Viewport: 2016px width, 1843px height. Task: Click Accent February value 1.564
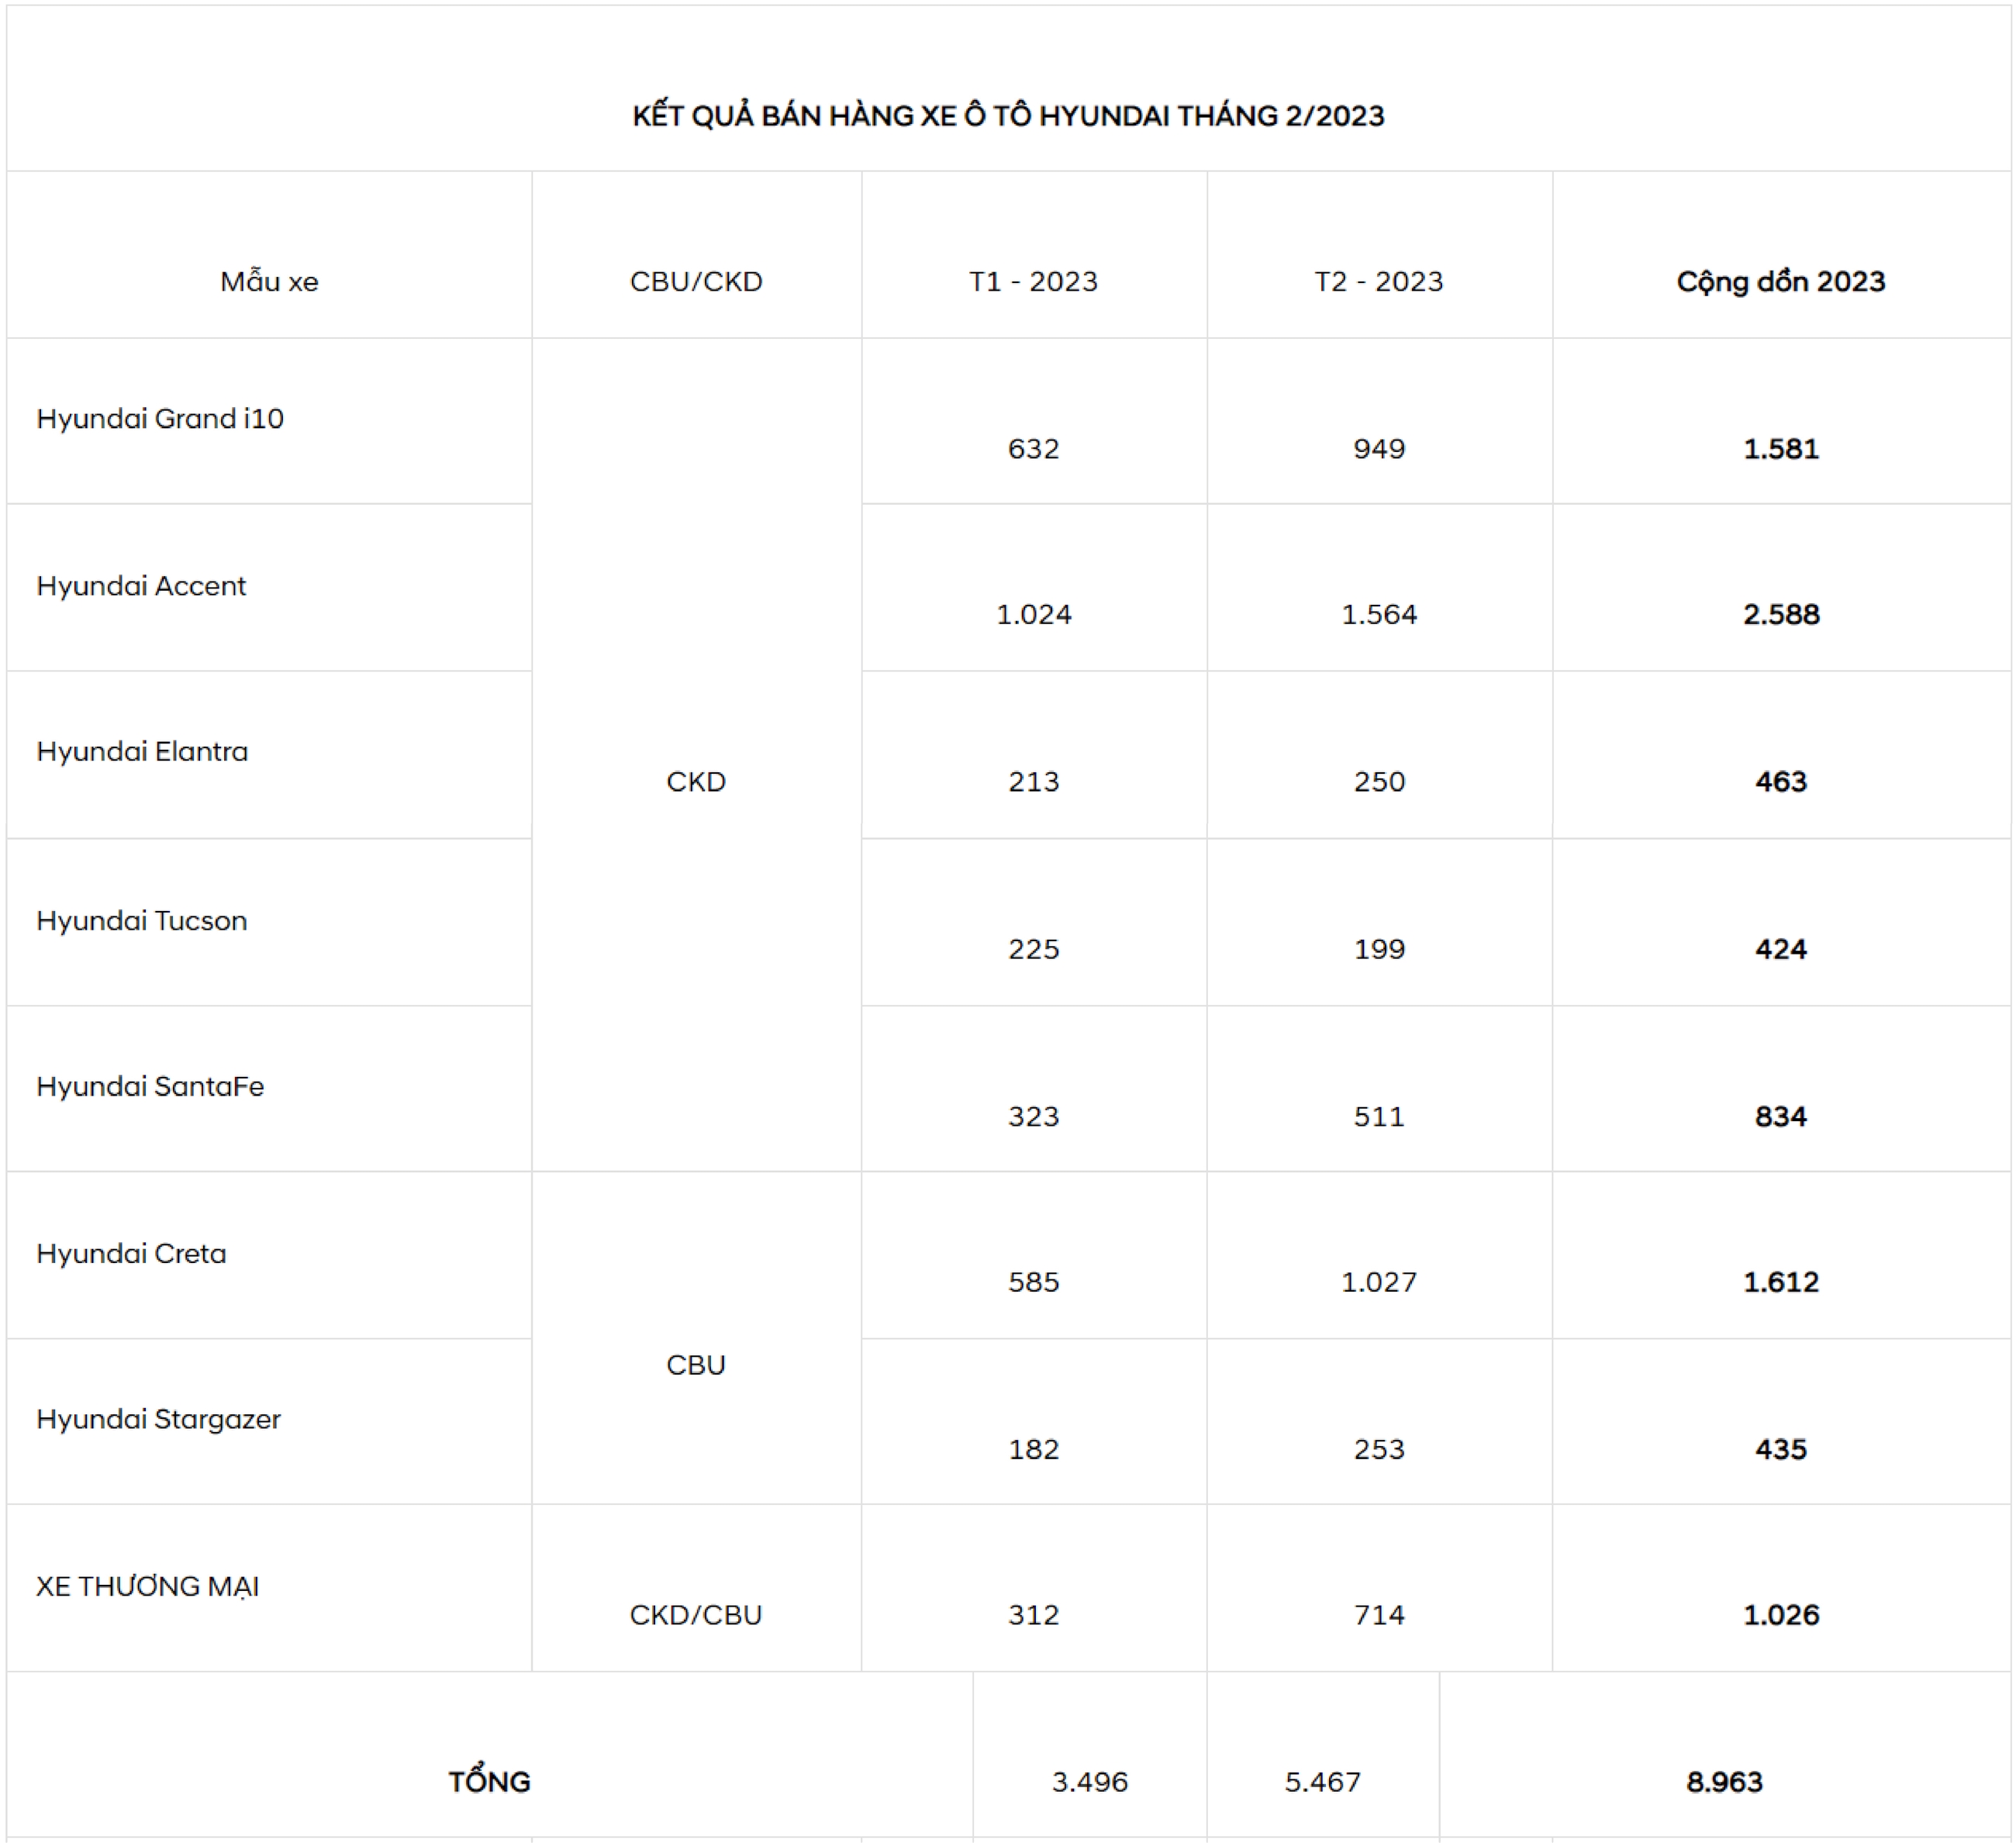pos(1379,614)
